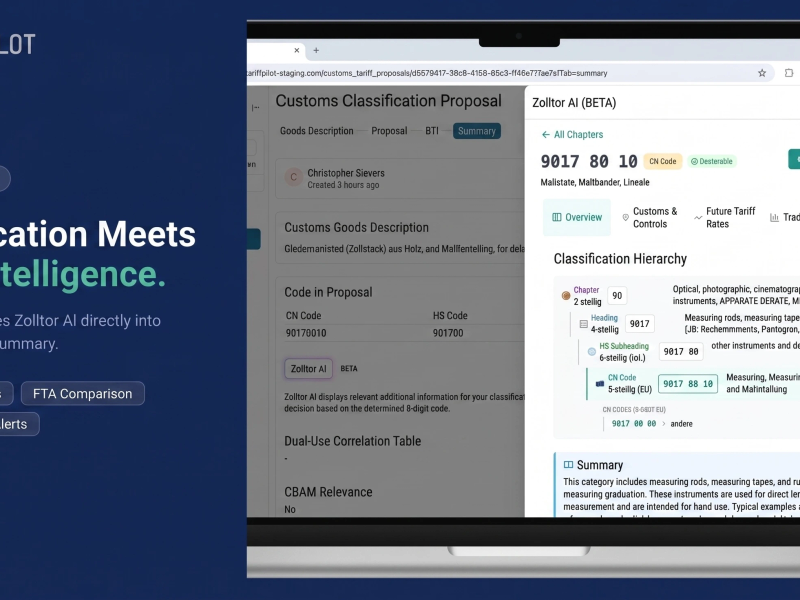Click the Overview tab icon
The width and height of the screenshot is (800, 600).
click(x=557, y=217)
